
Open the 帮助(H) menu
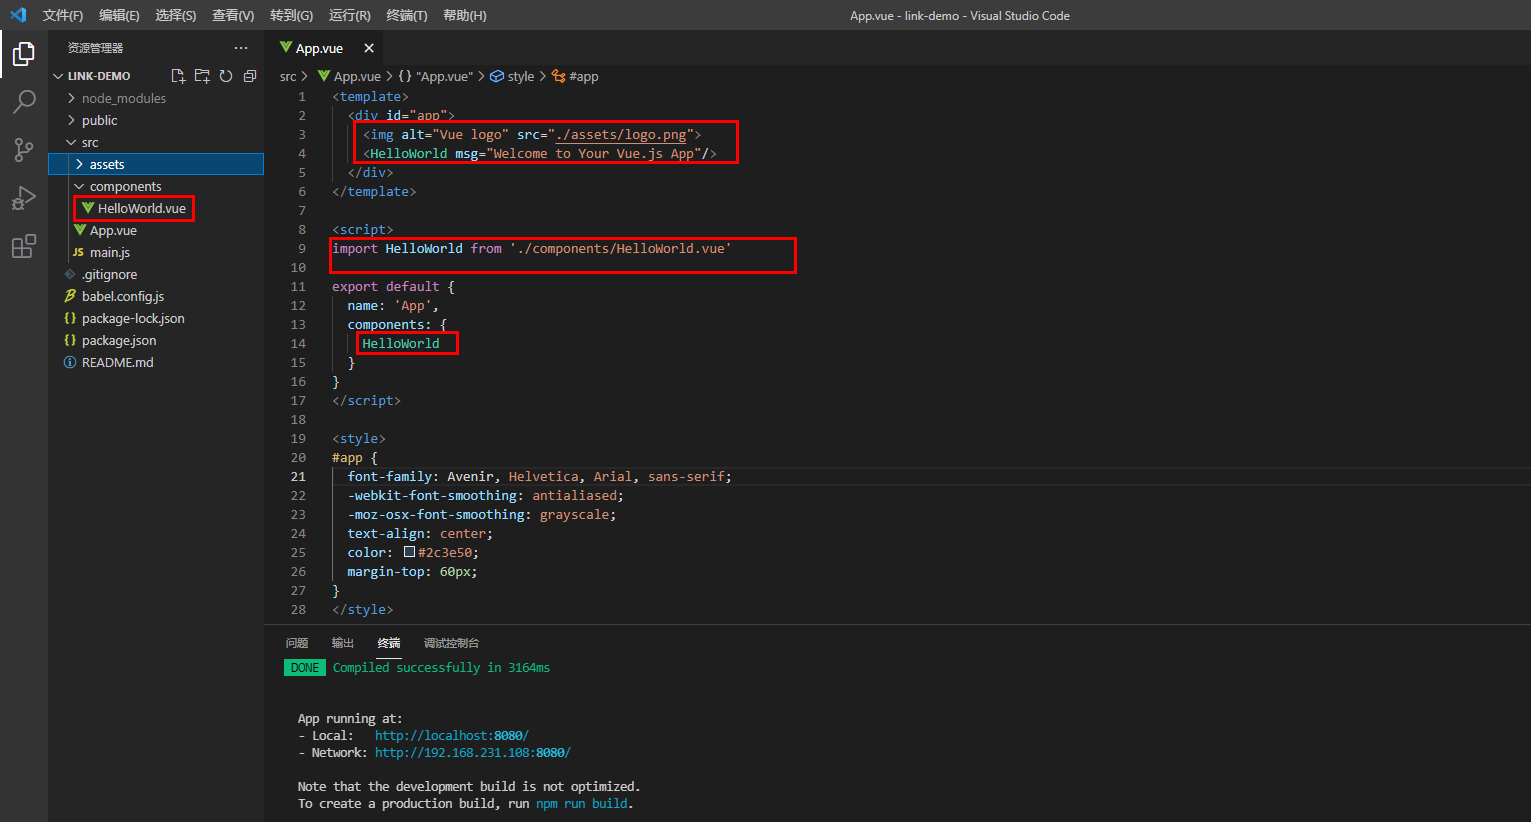[x=464, y=15]
